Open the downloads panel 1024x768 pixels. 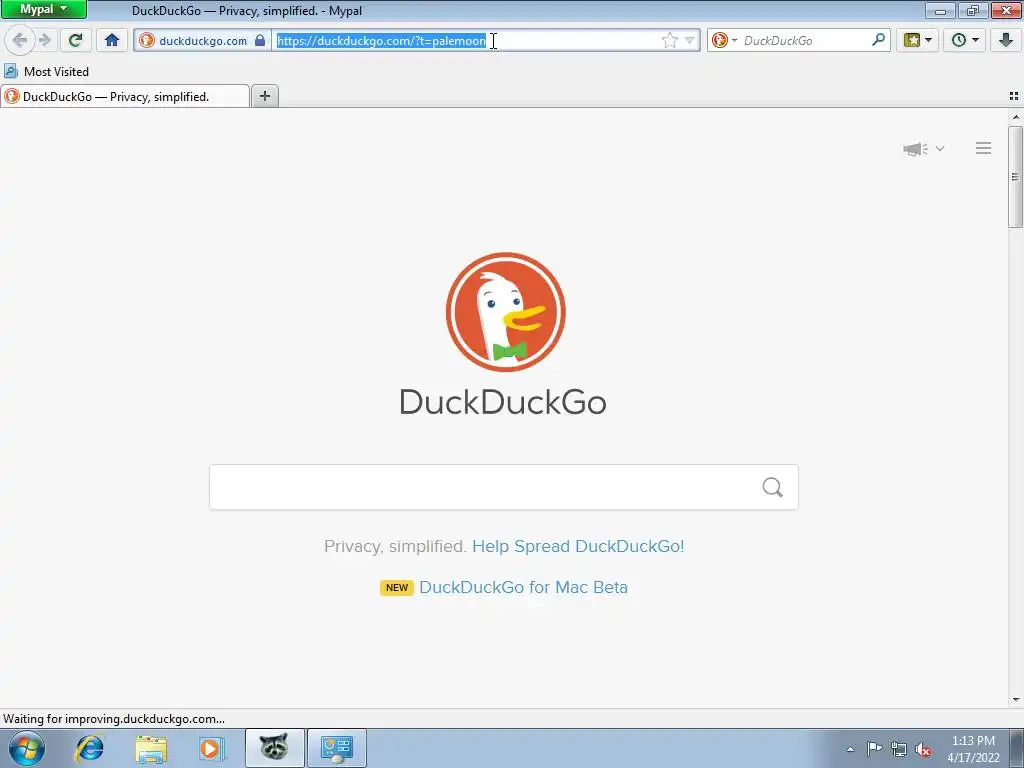tap(1006, 40)
